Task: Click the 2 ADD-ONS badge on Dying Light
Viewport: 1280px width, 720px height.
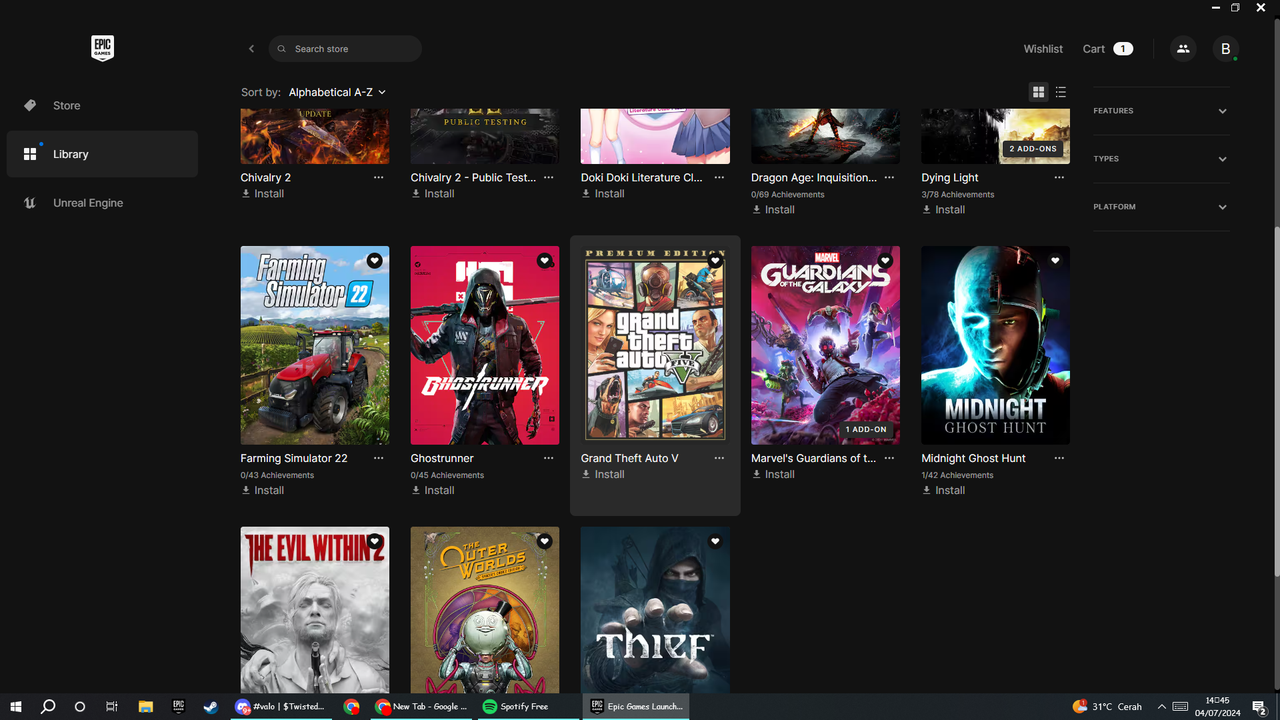Action: 1033,149
